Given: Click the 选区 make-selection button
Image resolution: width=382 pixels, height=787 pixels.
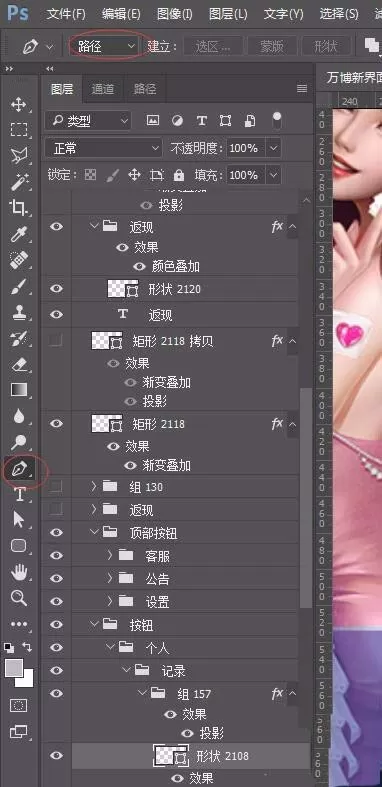Looking at the screenshot, I should 213,47.
